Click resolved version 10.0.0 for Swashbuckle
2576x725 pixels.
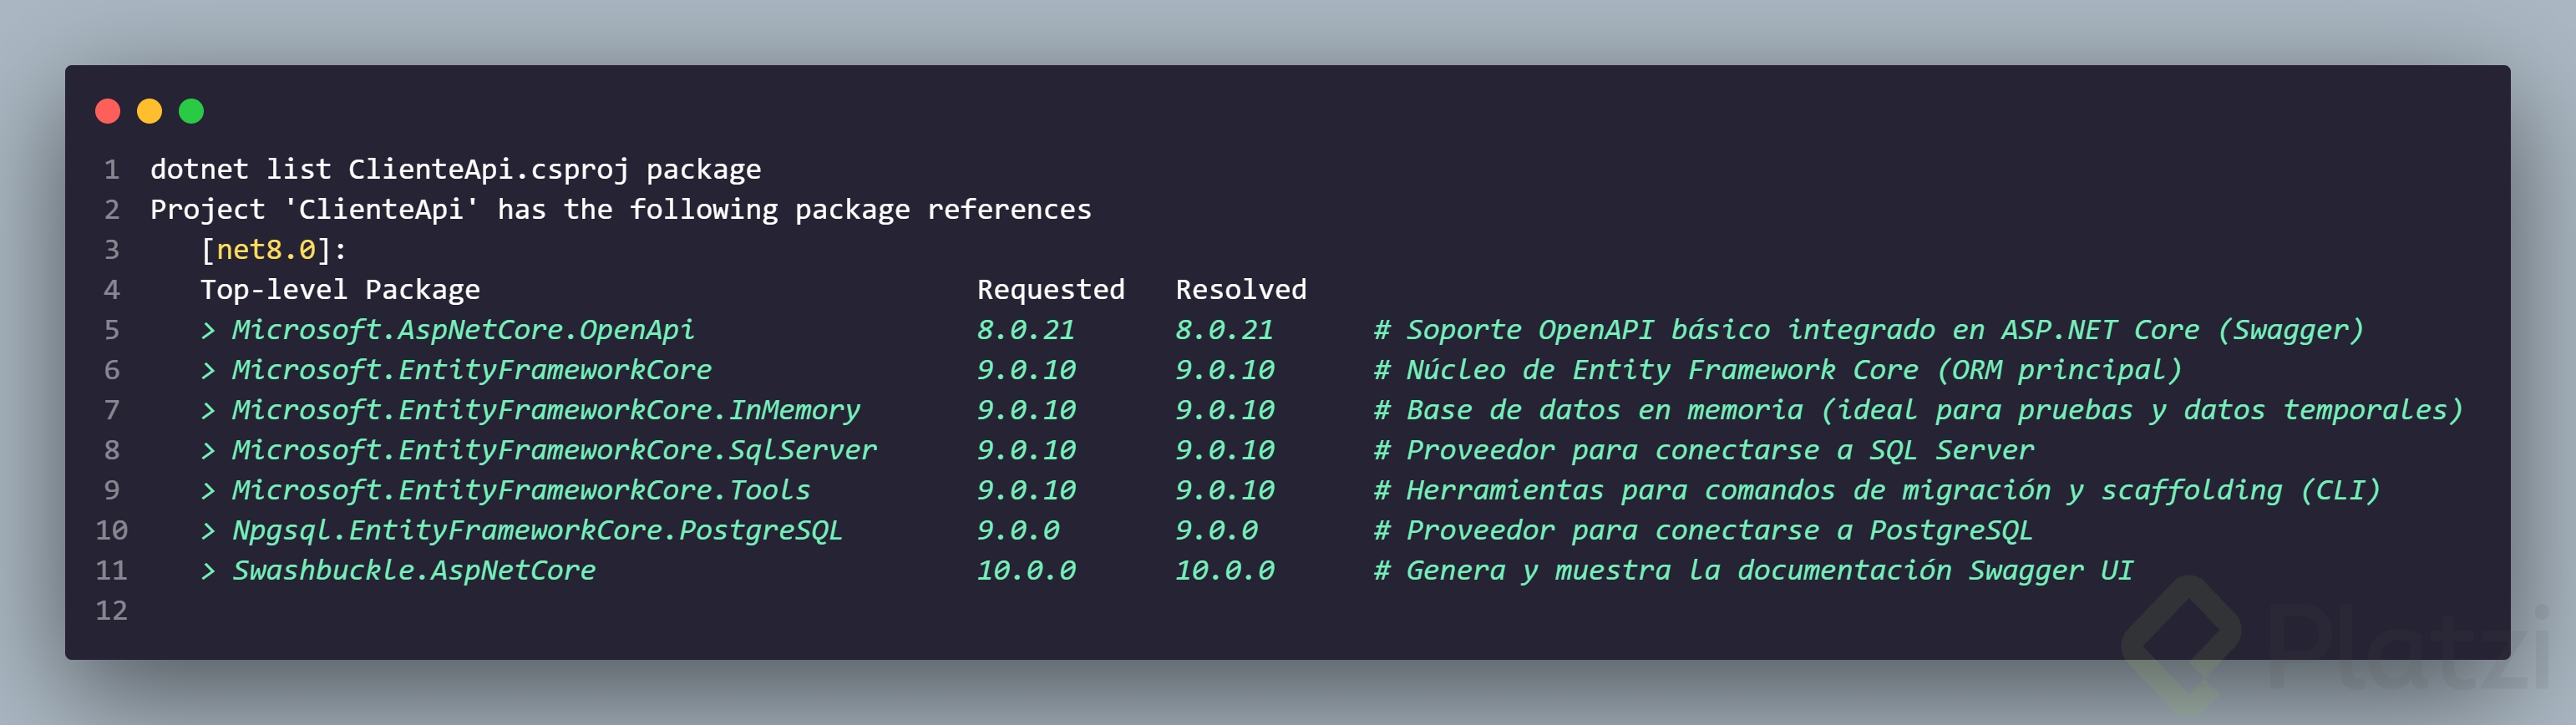1224,571
